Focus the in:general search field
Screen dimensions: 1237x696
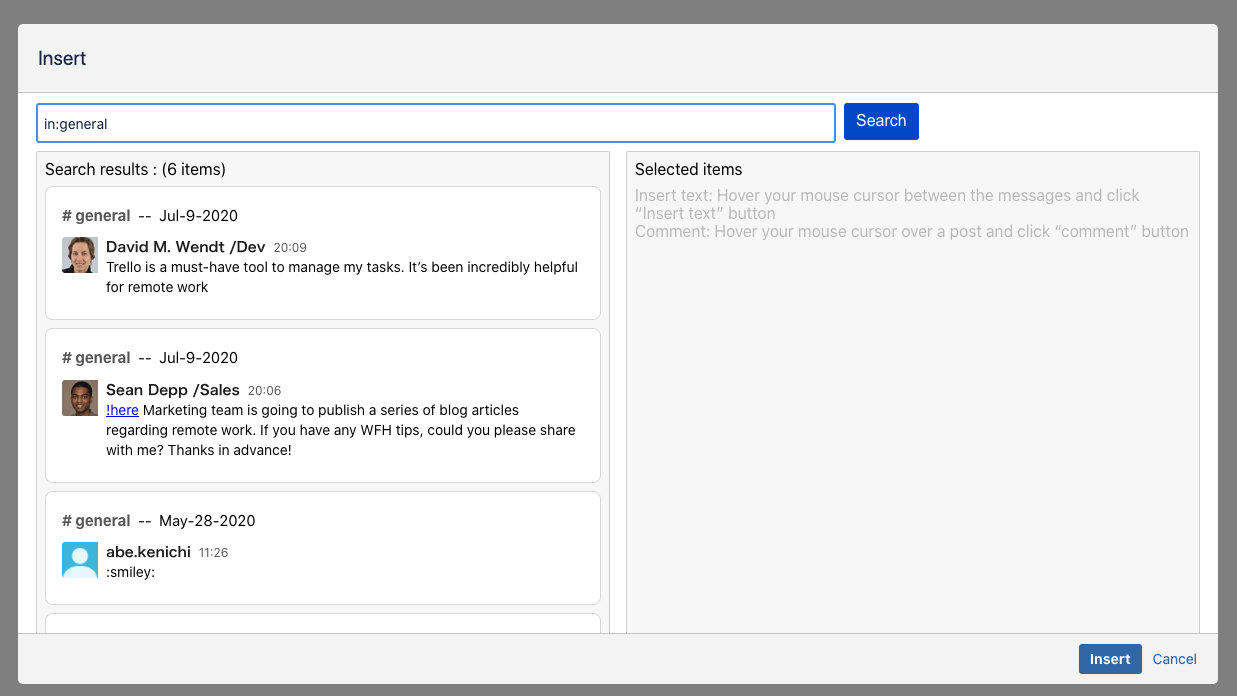(x=436, y=124)
